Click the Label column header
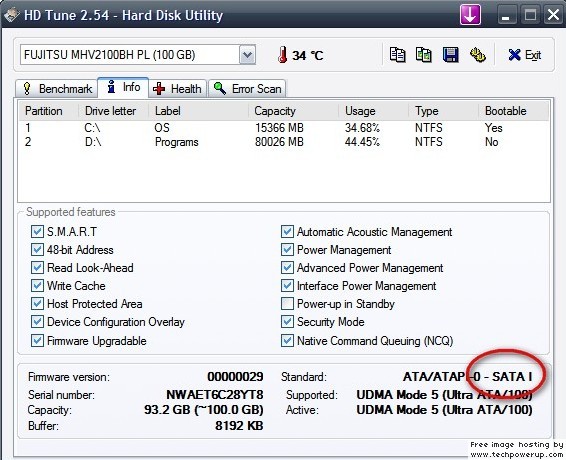The image size is (566, 460). tap(199, 111)
